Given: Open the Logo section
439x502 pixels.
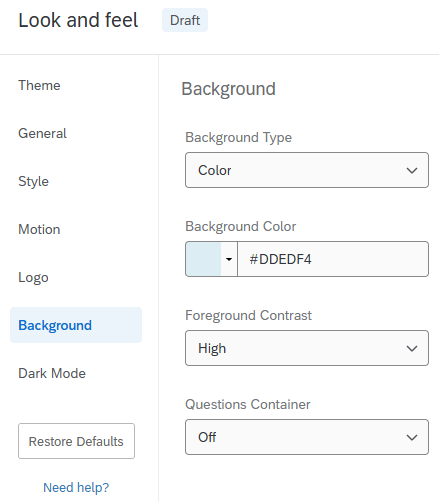Looking at the screenshot, I should (x=33, y=277).
